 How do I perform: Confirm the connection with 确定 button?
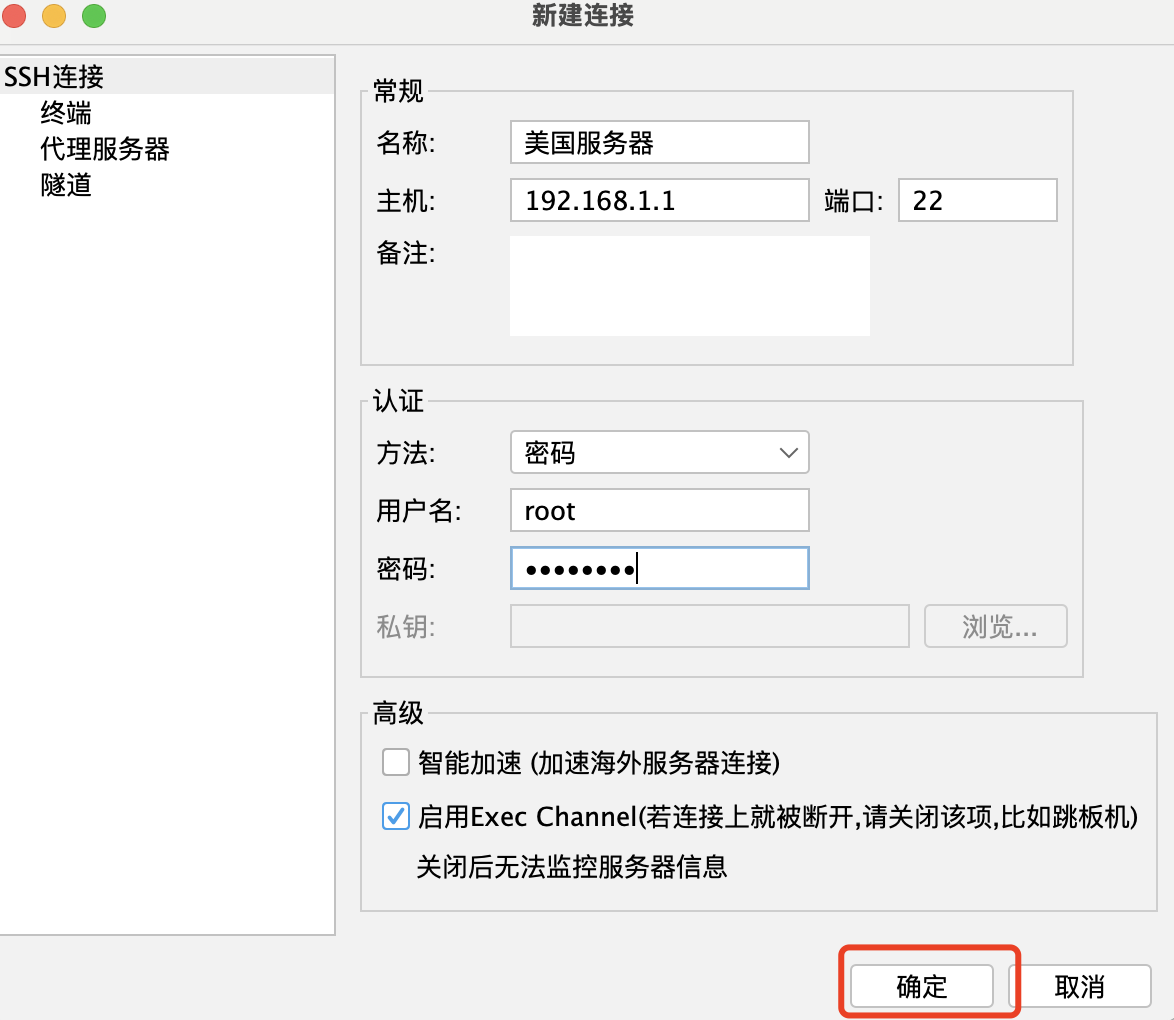click(x=921, y=987)
